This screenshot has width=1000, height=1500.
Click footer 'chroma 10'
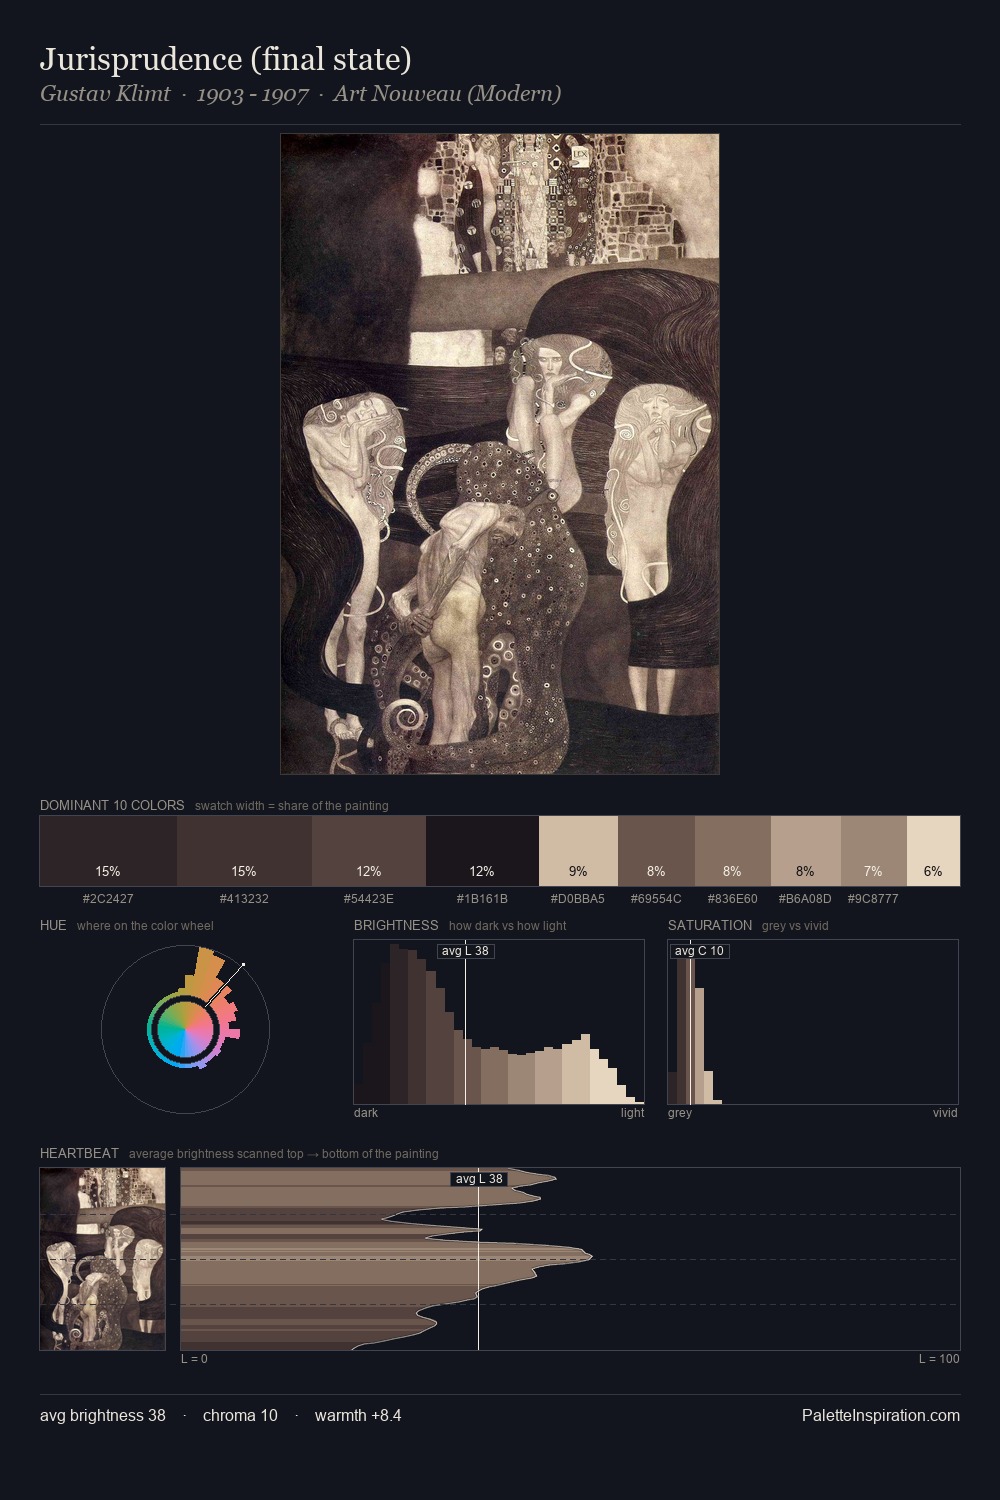tap(240, 1416)
